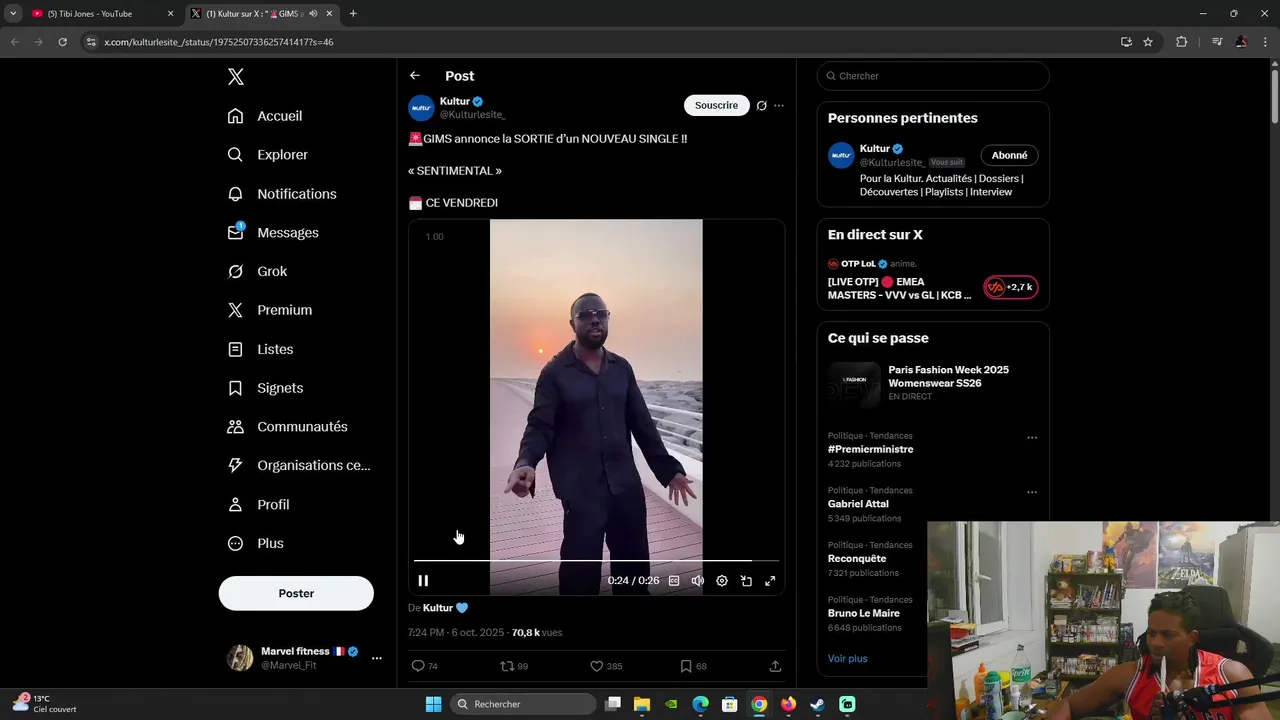Image resolution: width=1280 pixels, height=720 pixels.
Task: Open the Listes icon in sidebar
Action: (235, 349)
